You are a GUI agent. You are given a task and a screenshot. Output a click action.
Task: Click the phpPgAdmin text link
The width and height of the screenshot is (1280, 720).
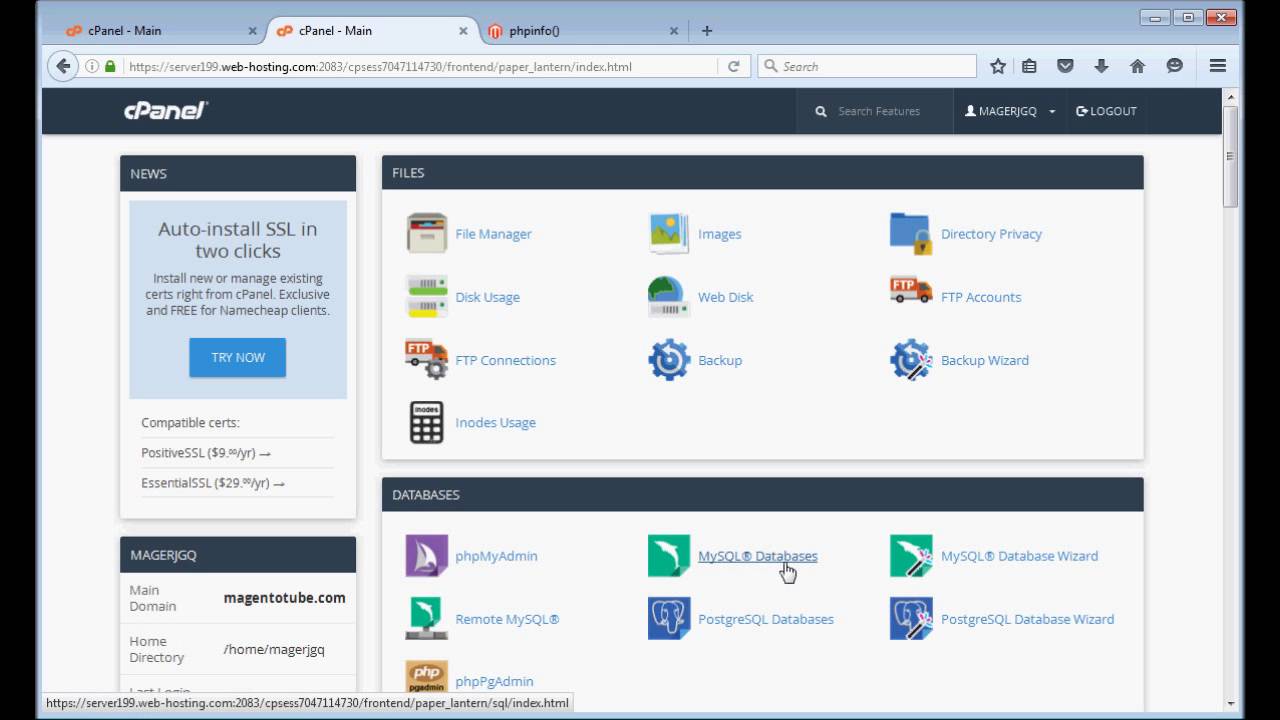494,682
